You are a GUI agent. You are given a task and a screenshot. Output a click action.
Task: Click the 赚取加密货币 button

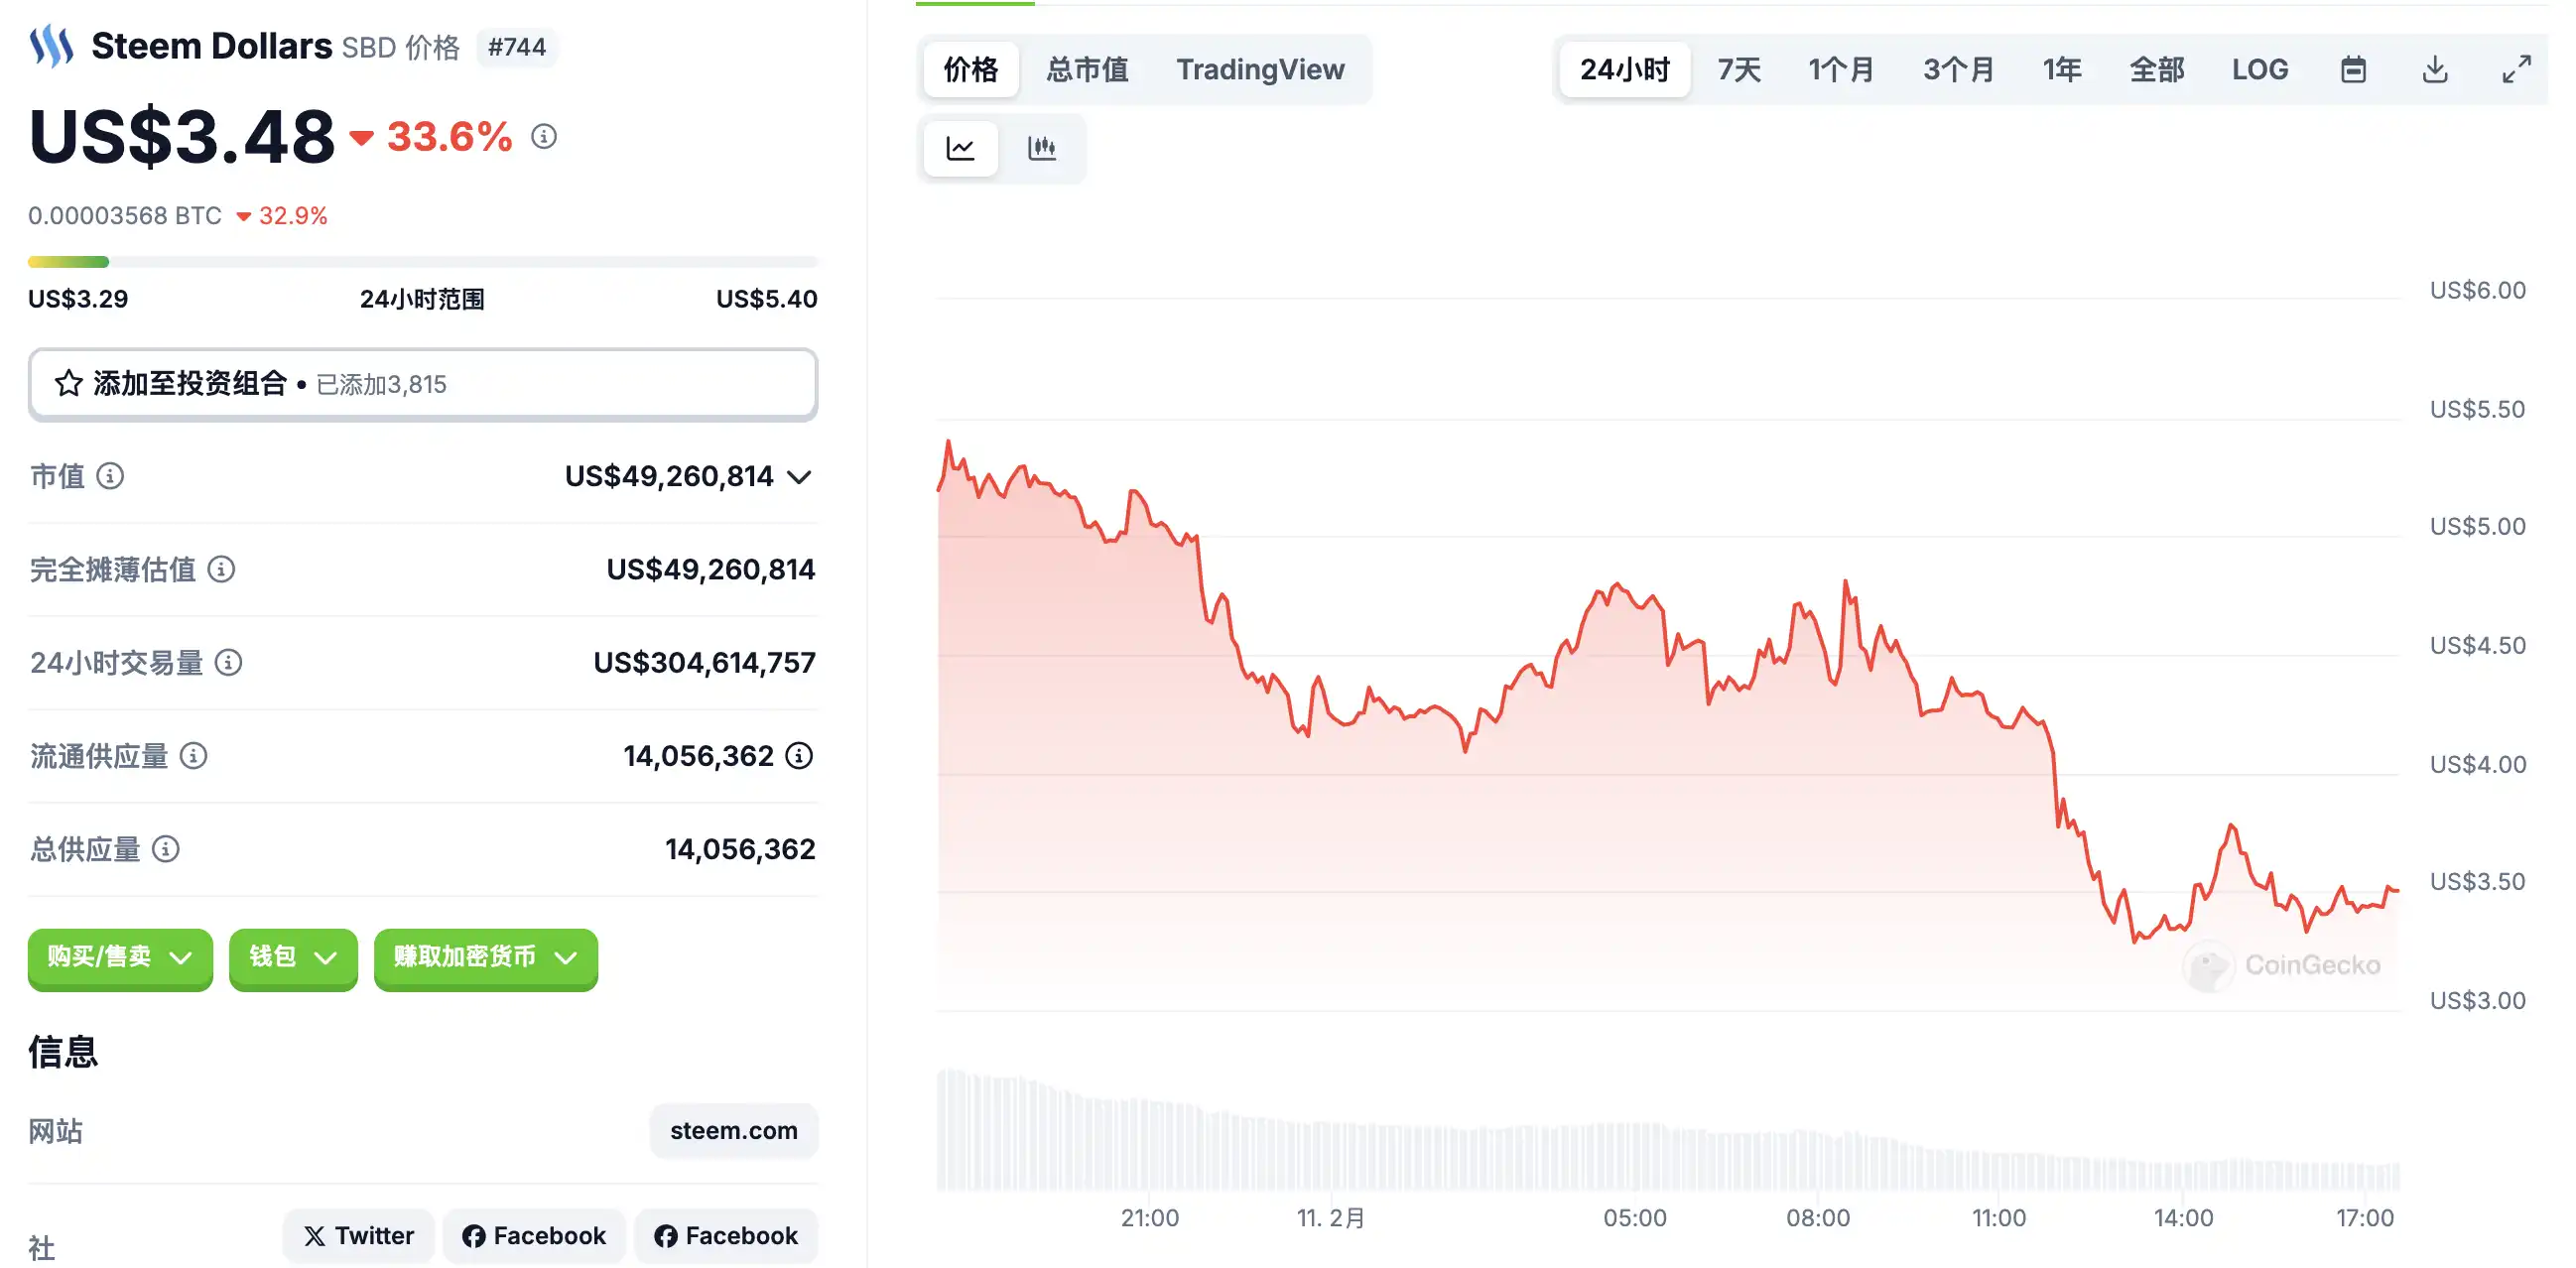[485, 957]
